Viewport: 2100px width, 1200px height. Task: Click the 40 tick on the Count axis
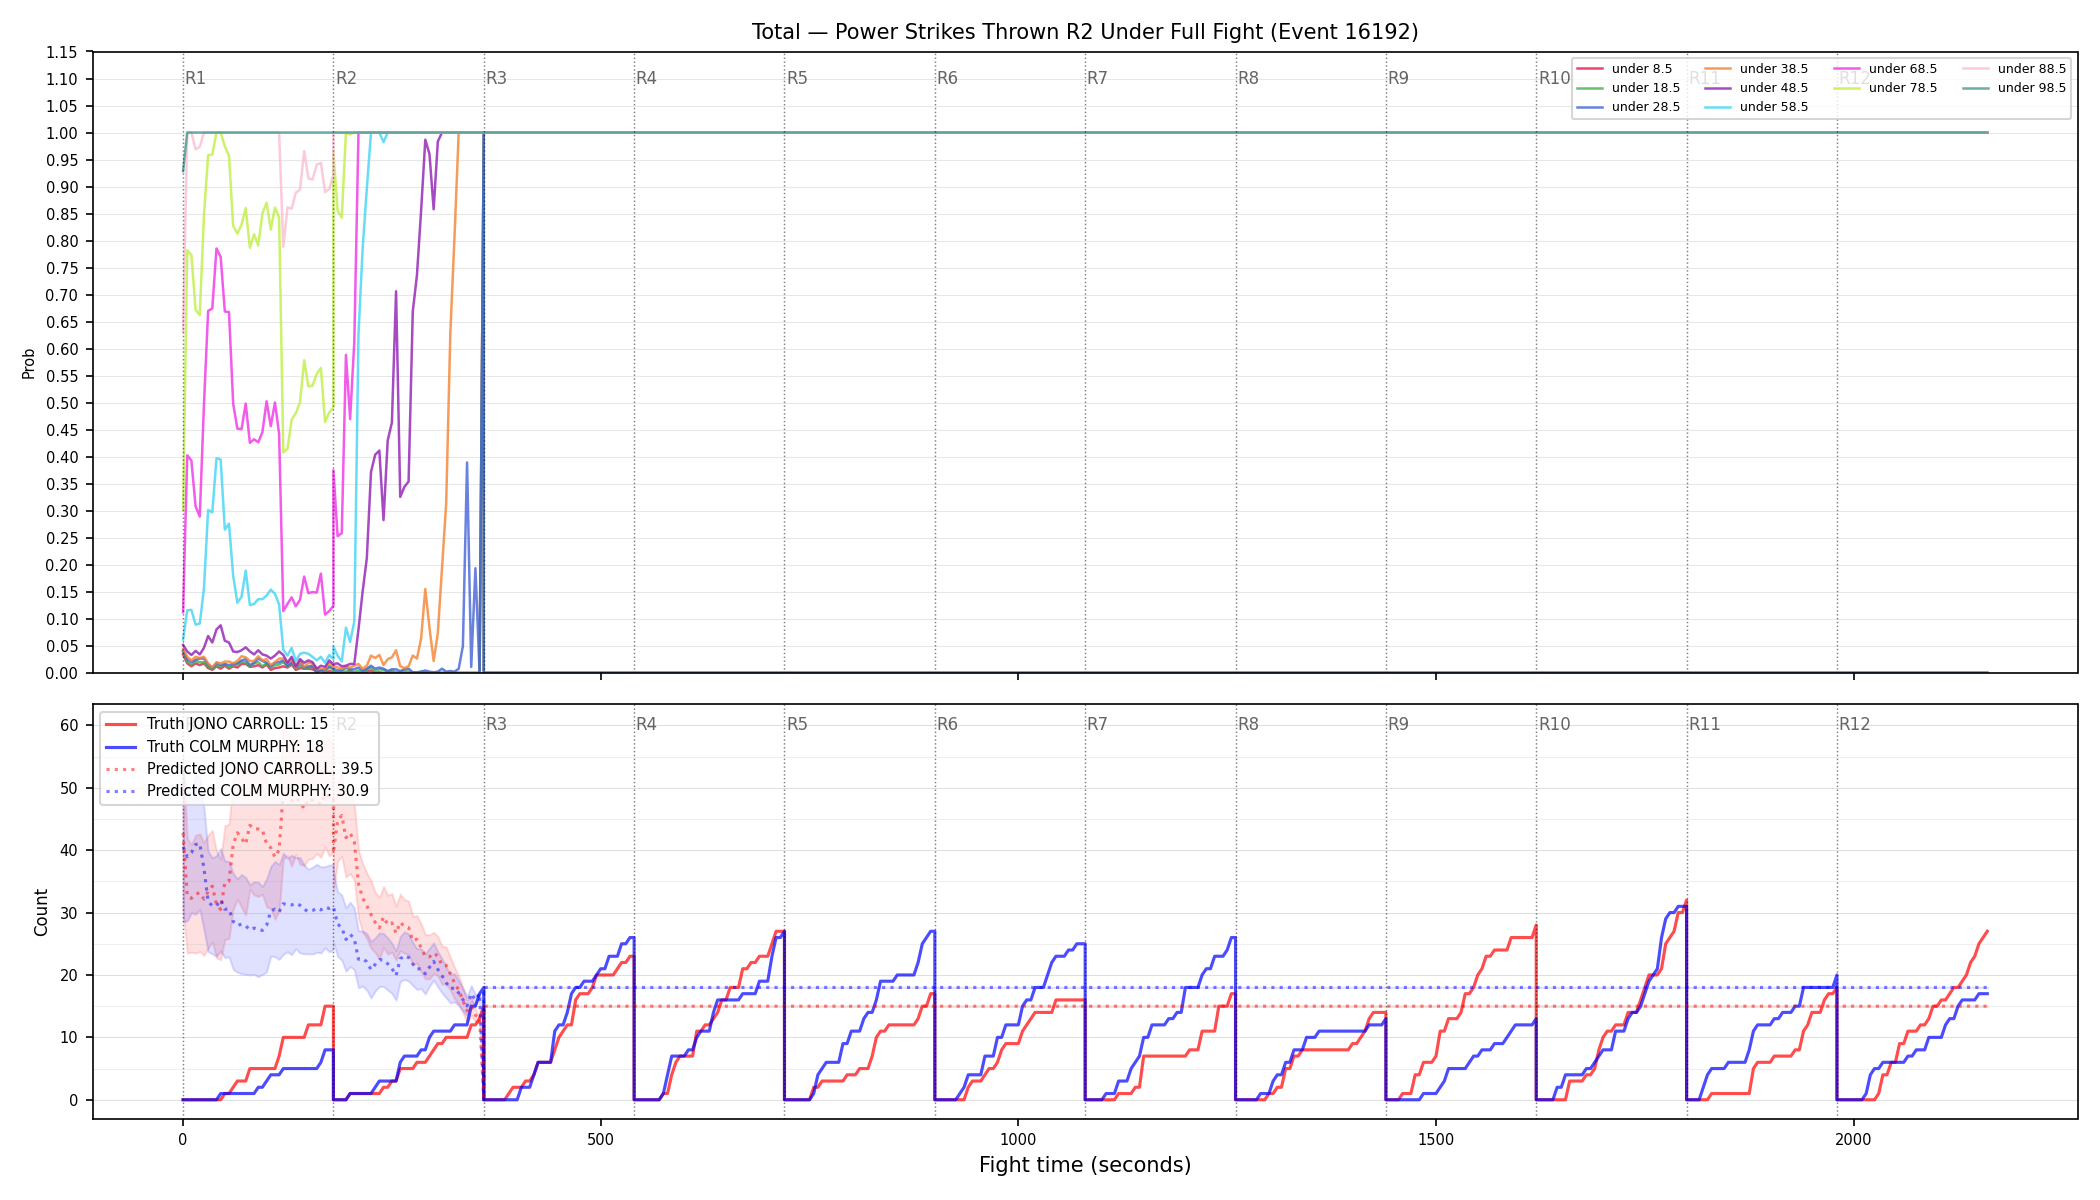[69, 851]
